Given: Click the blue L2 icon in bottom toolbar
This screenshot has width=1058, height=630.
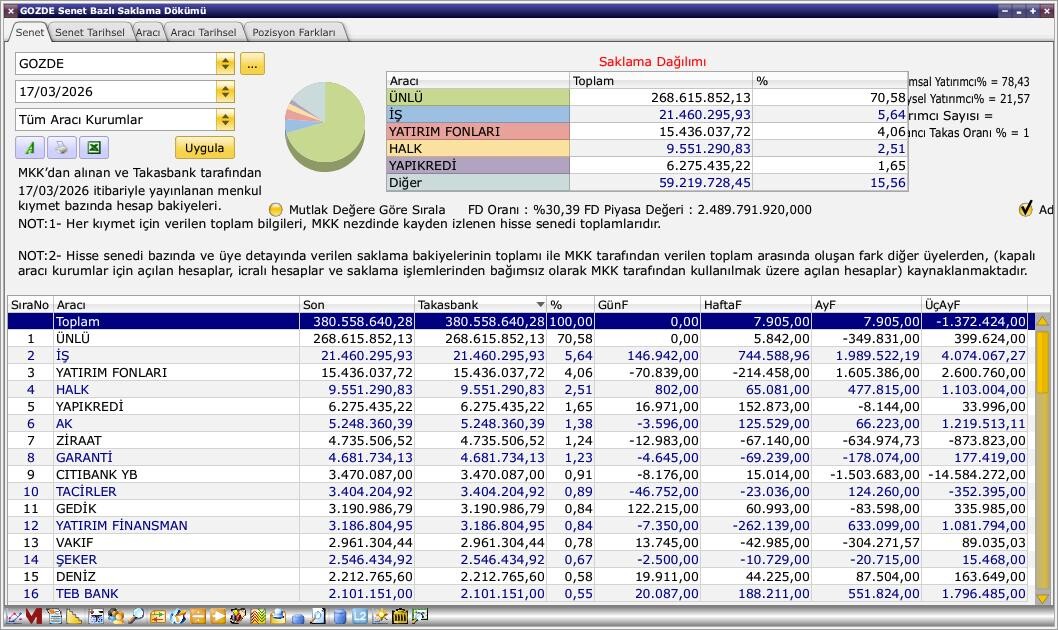Looking at the screenshot, I should (361, 617).
